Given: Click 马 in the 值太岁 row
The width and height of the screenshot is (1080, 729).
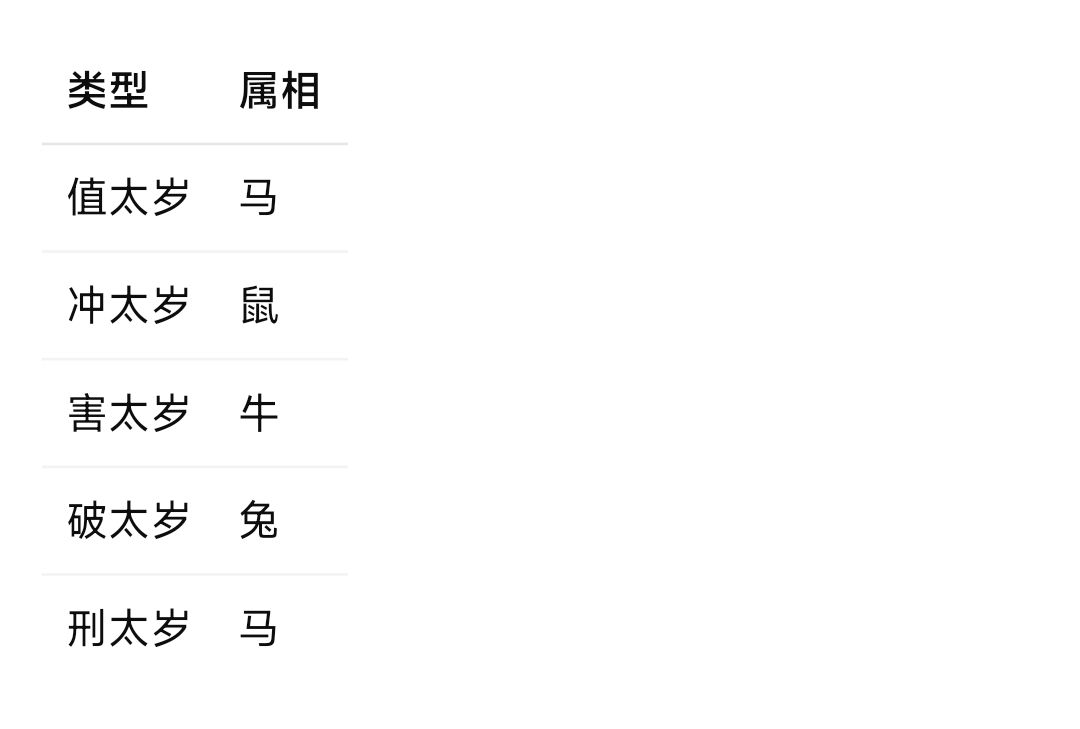Looking at the screenshot, I should click(258, 197).
